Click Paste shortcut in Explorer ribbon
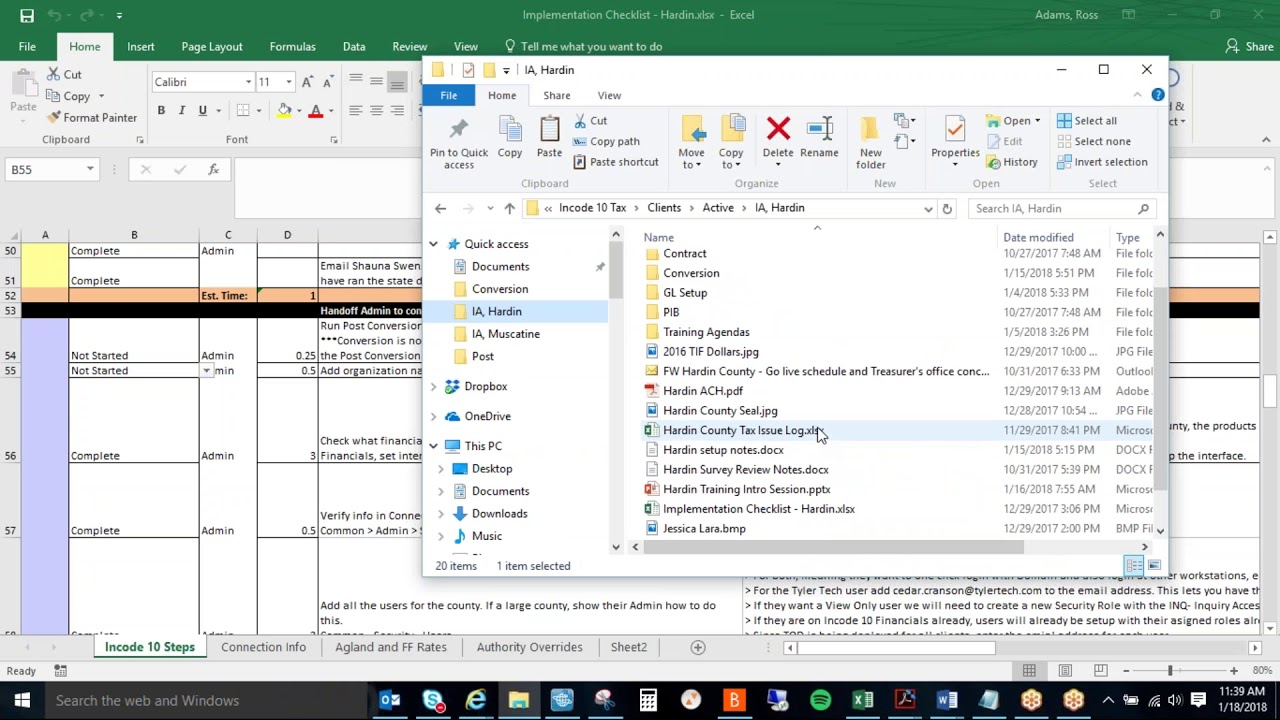 [x=616, y=162]
